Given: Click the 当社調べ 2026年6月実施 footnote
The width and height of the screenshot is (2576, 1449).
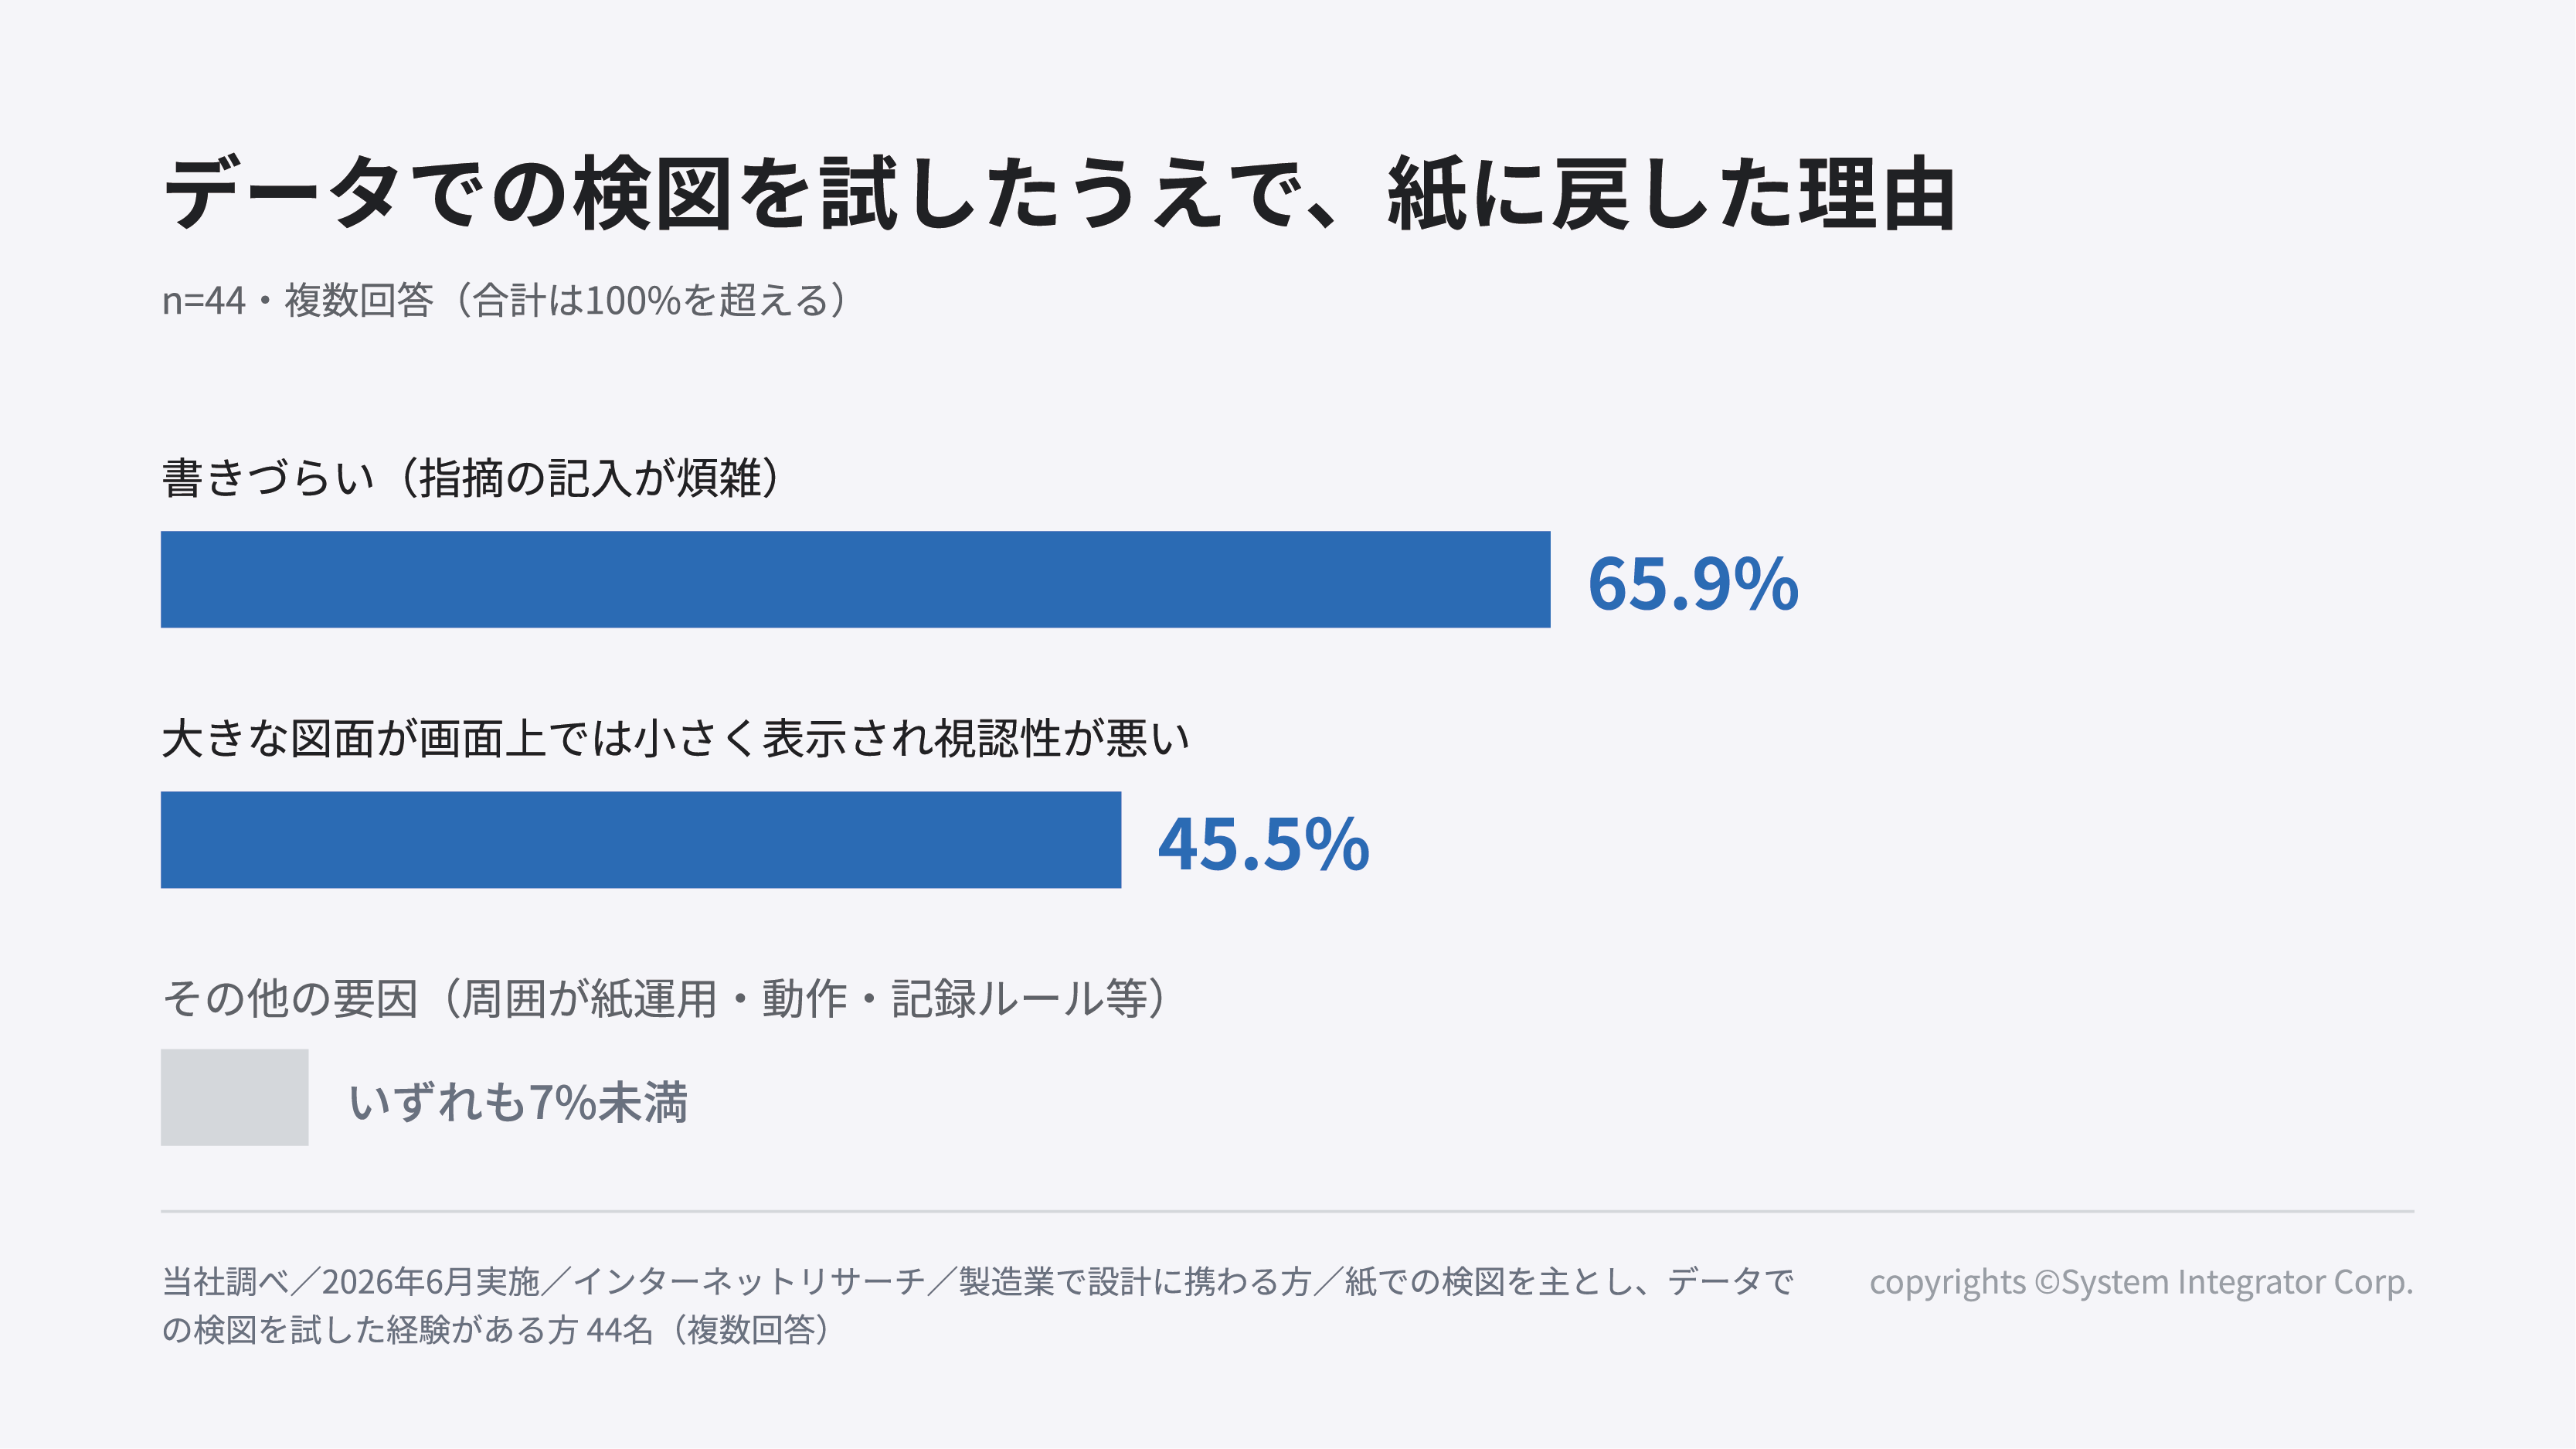Looking at the screenshot, I should click(x=978, y=1281).
